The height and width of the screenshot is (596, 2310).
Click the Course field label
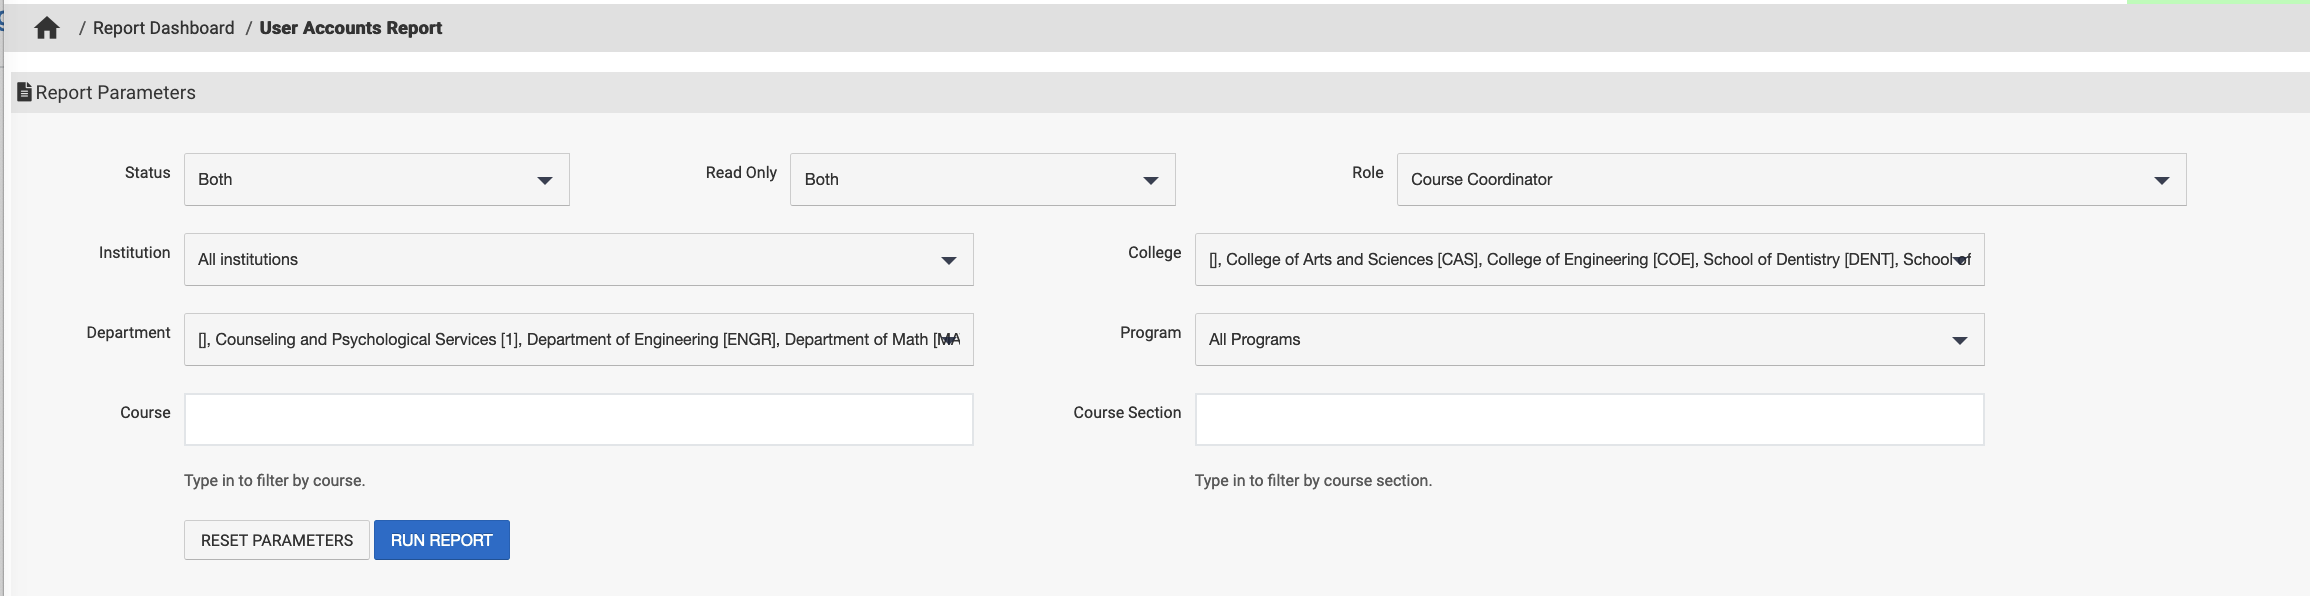point(145,413)
